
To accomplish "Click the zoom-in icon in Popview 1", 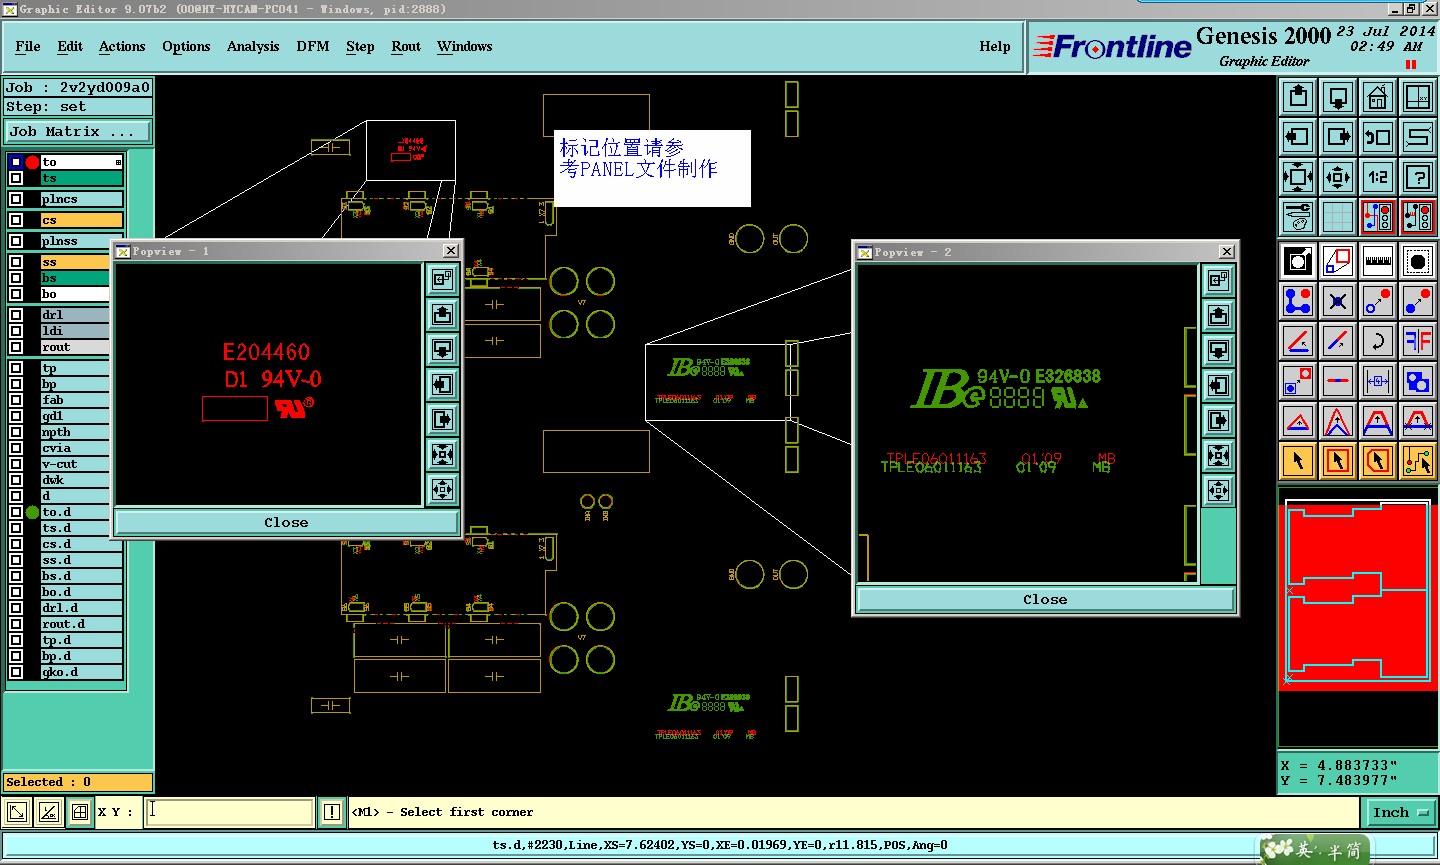I will [x=442, y=455].
